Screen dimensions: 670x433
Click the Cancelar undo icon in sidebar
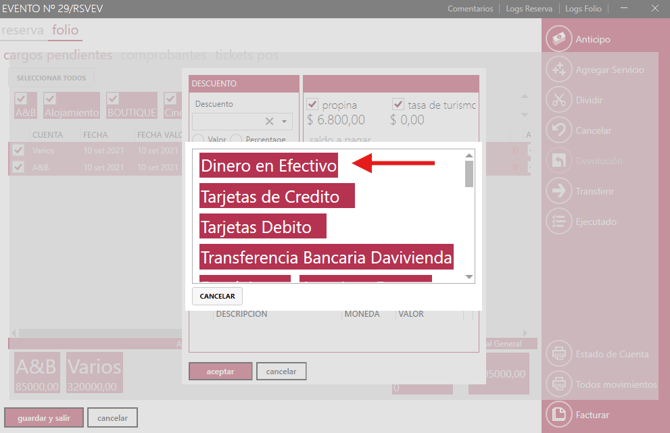(558, 130)
